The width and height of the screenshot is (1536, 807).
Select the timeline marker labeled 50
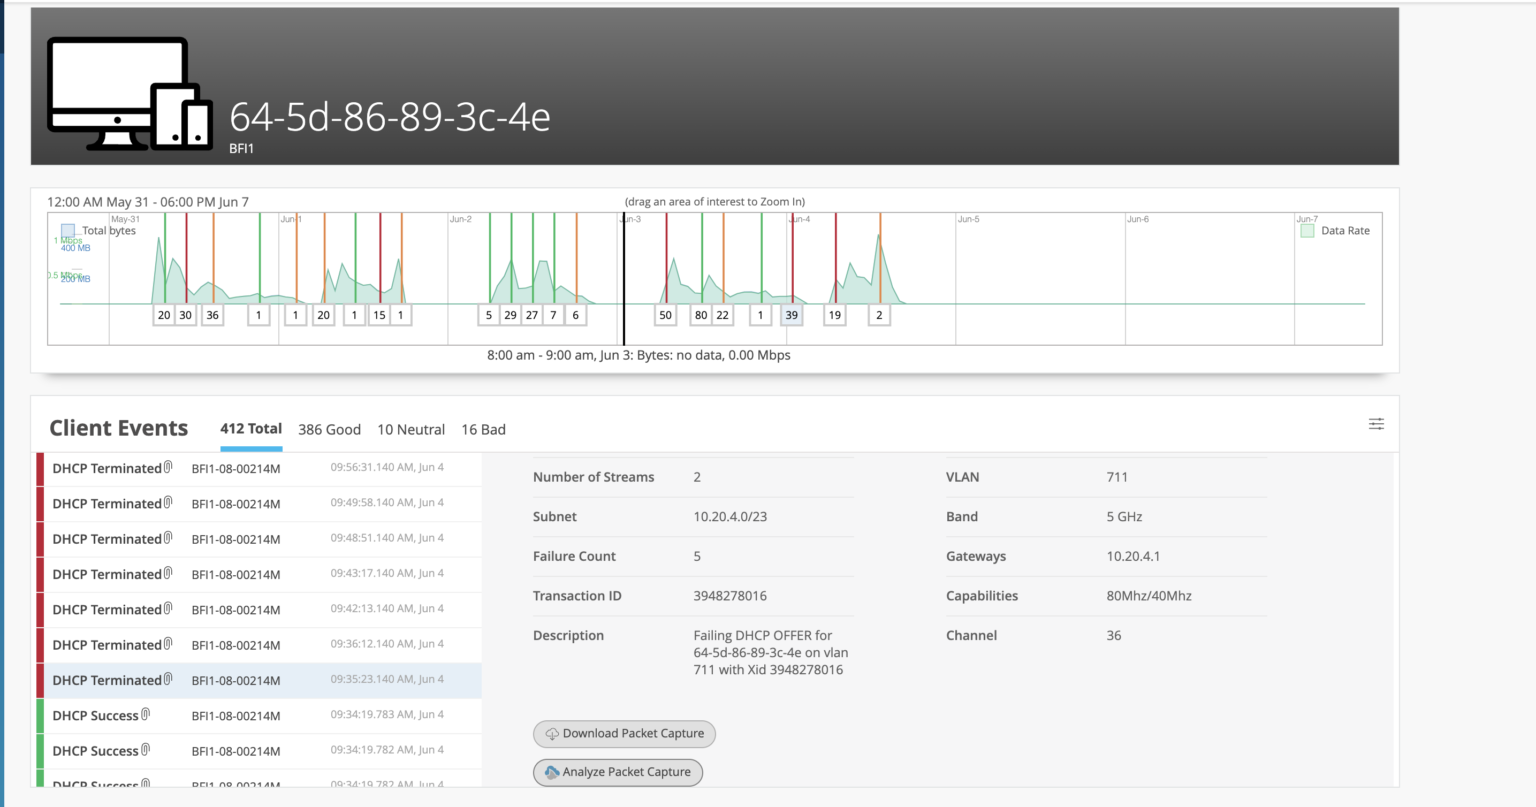665,314
